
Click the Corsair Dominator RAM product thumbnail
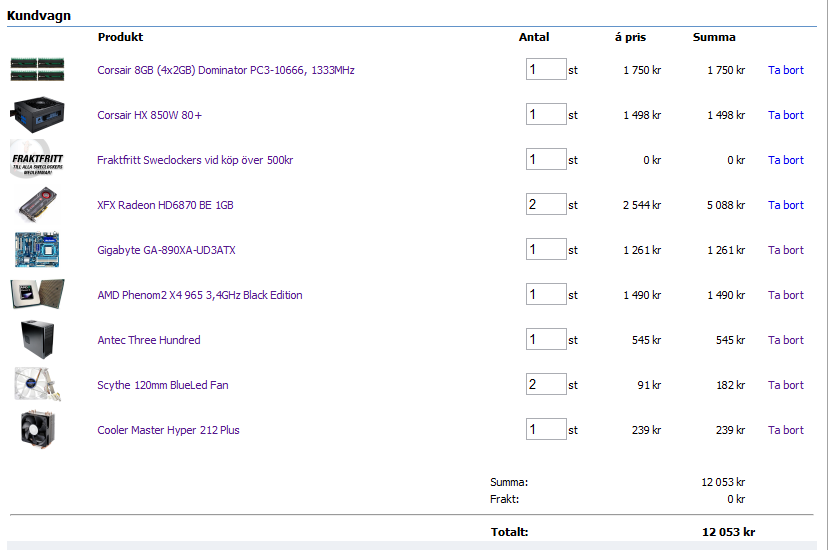[x=37, y=69]
